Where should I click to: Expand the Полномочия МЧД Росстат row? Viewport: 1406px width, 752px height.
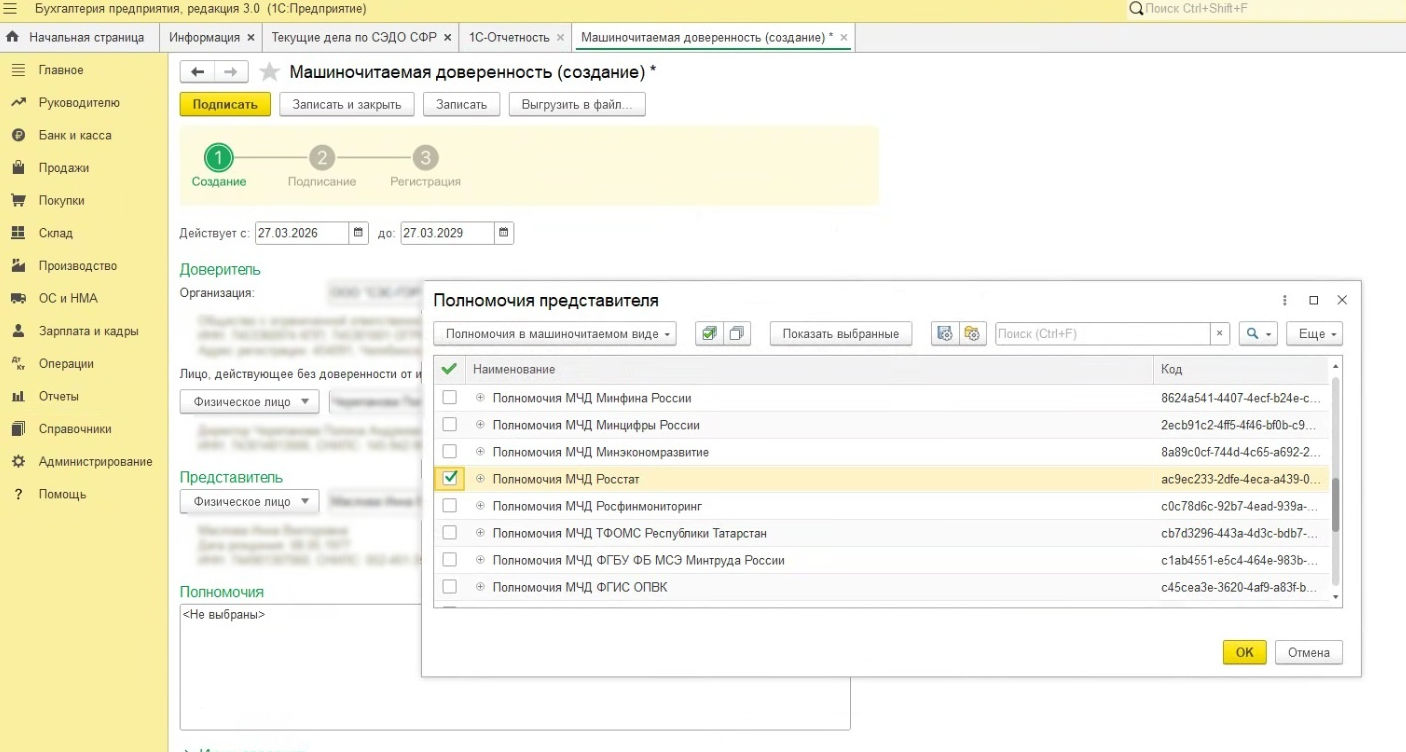point(480,479)
